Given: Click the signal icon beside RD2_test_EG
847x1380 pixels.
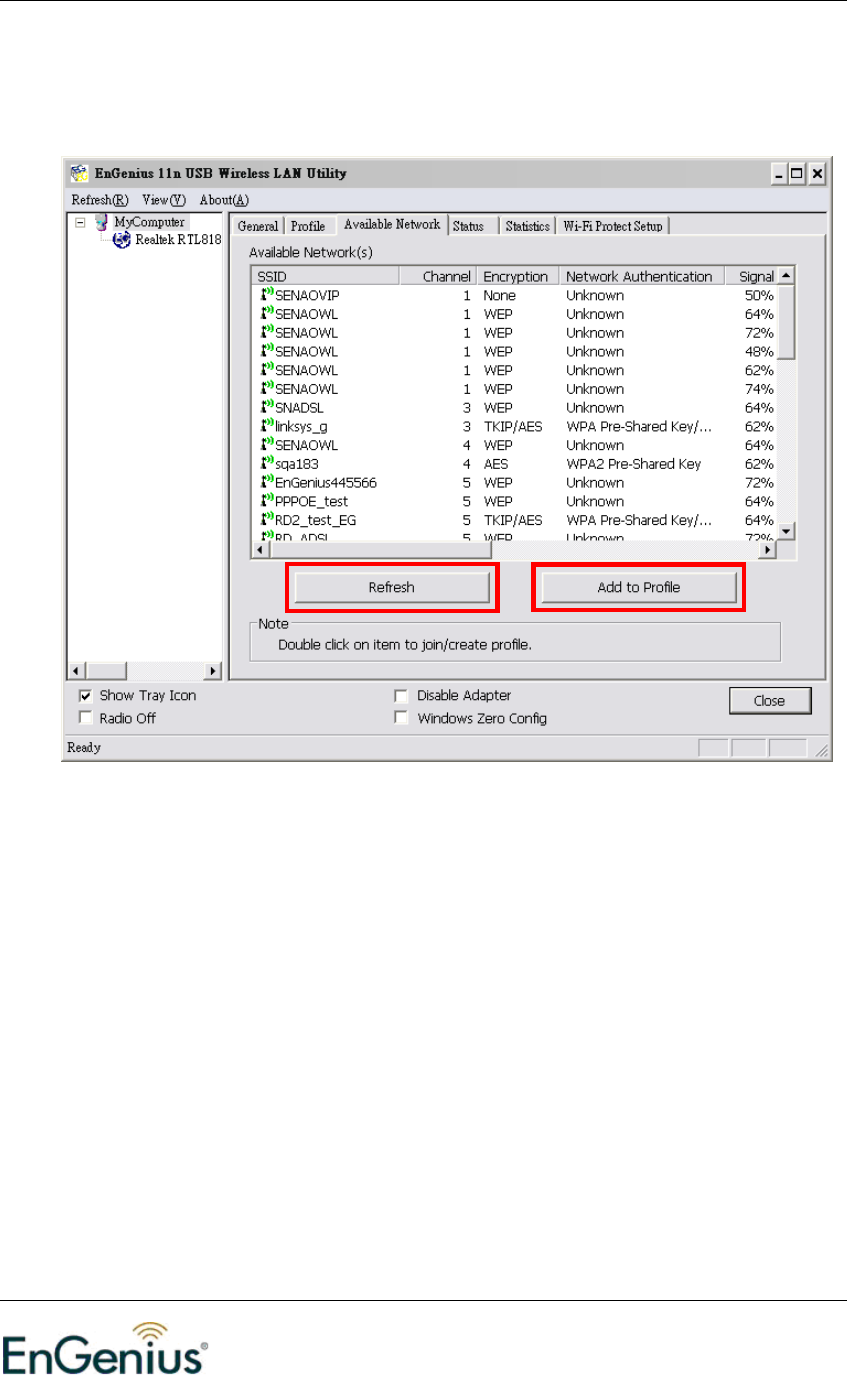Looking at the screenshot, I should (266, 520).
